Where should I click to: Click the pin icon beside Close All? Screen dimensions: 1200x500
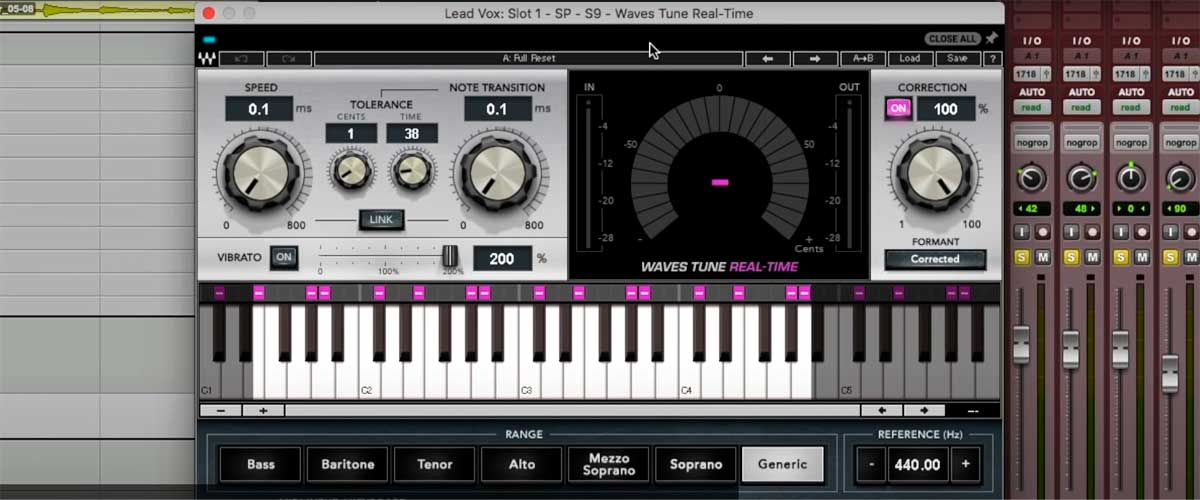991,38
